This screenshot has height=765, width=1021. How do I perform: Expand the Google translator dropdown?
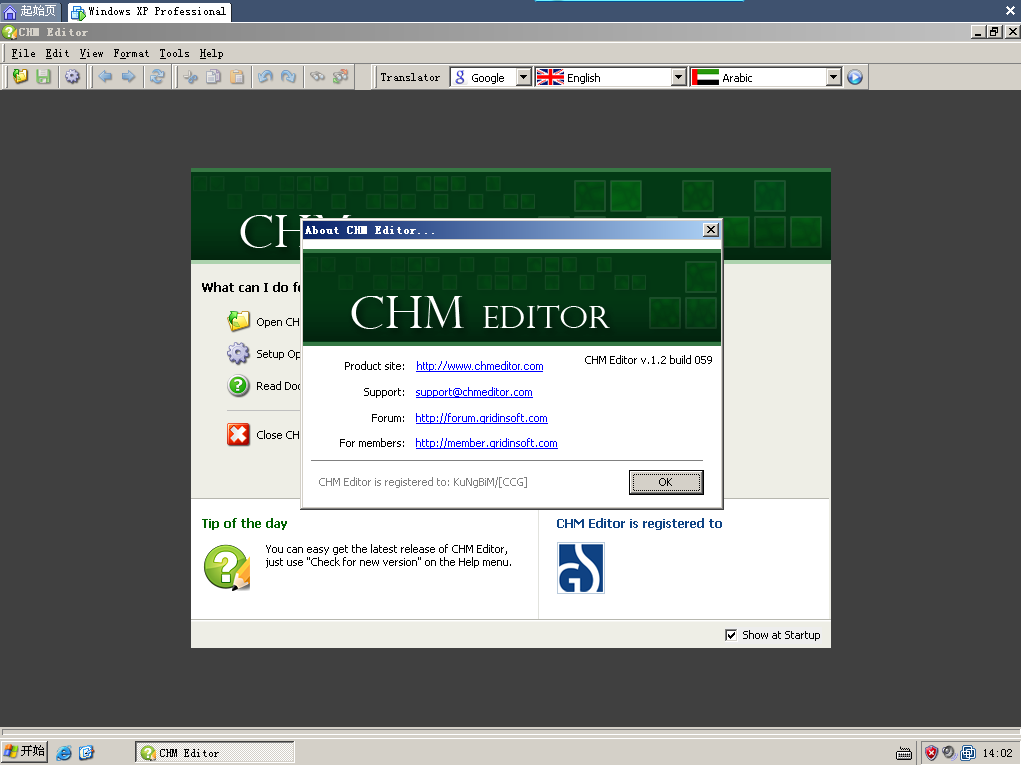point(524,77)
